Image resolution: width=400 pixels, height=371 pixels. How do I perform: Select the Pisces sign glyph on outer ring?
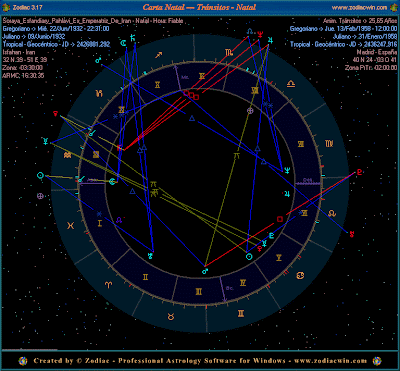[70, 226]
